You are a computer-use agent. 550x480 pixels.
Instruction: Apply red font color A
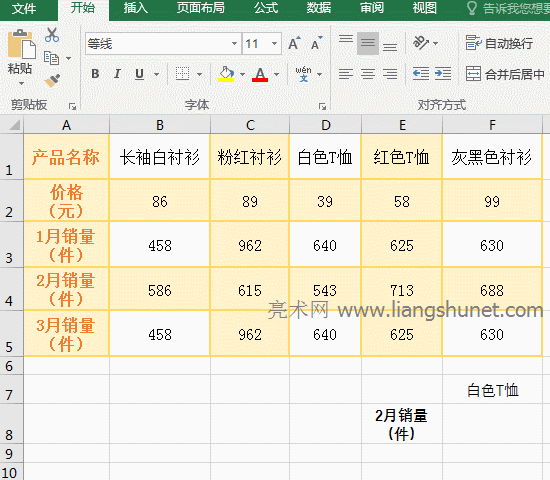(260, 74)
